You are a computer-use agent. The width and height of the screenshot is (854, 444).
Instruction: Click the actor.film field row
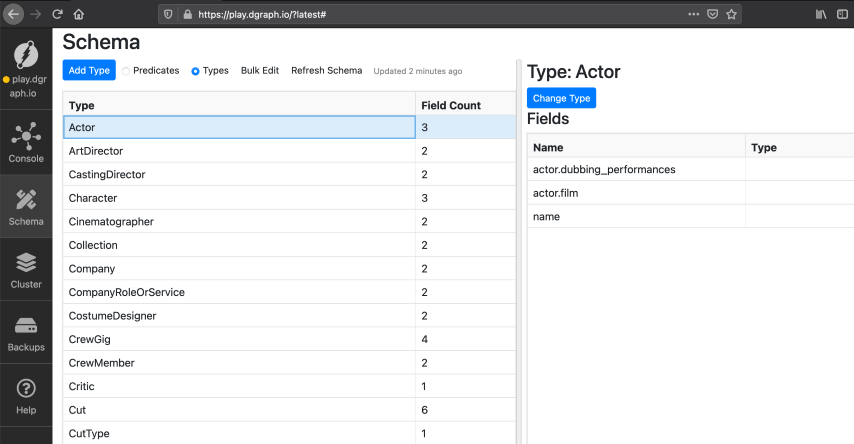[636, 193]
